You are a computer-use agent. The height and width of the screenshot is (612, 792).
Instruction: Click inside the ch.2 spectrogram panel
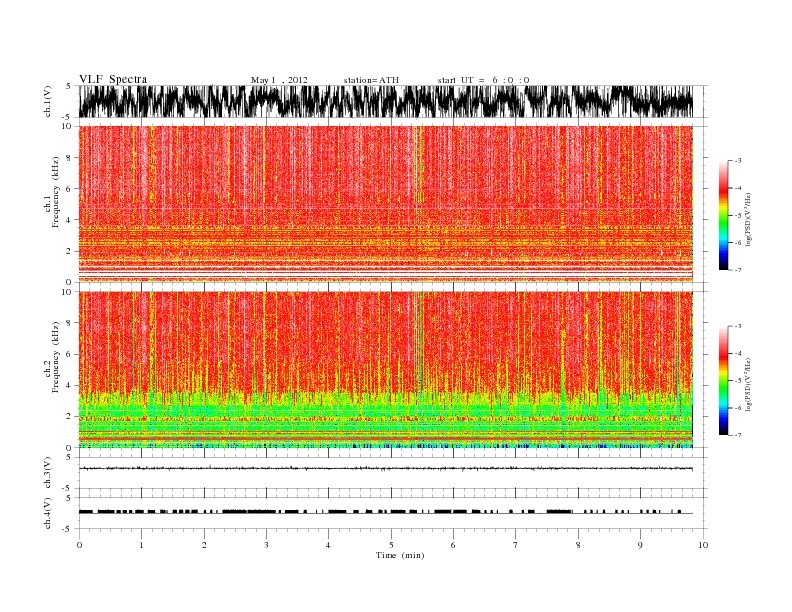pos(386,370)
